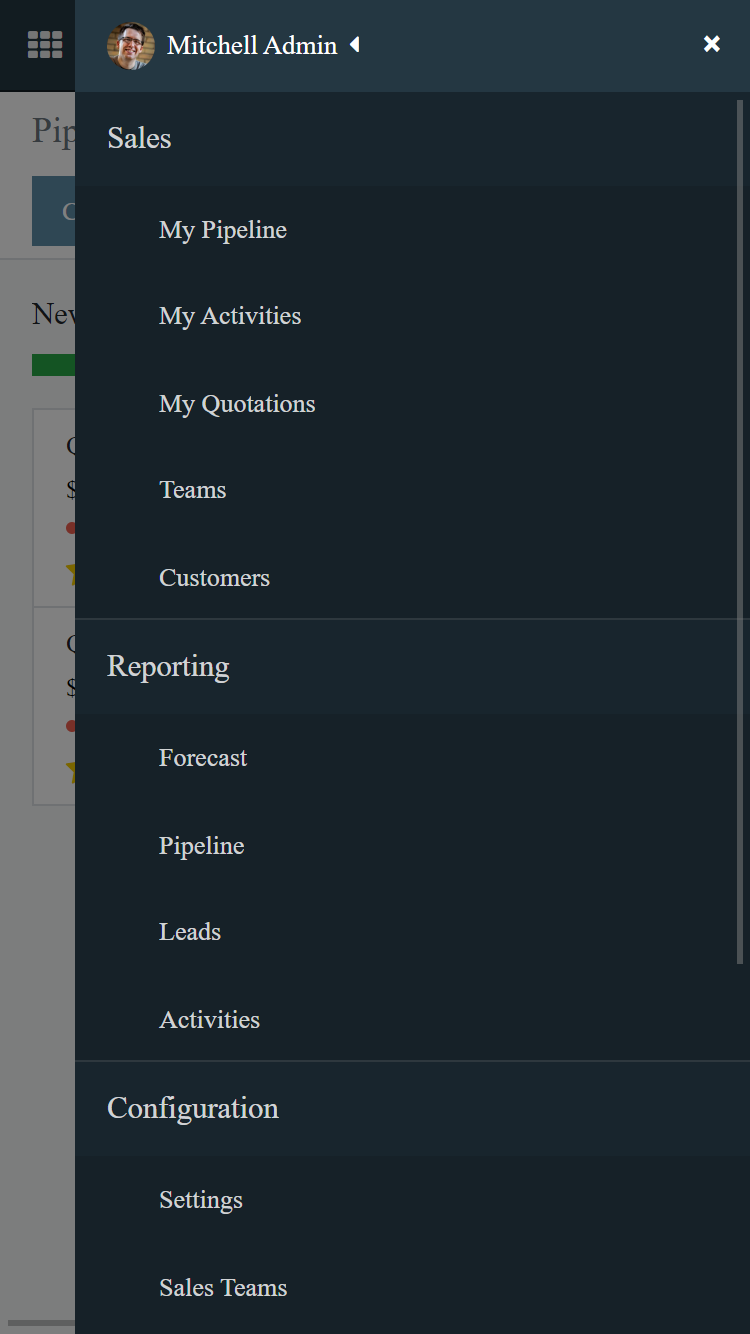Go to Sales Teams configuration

222,1288
